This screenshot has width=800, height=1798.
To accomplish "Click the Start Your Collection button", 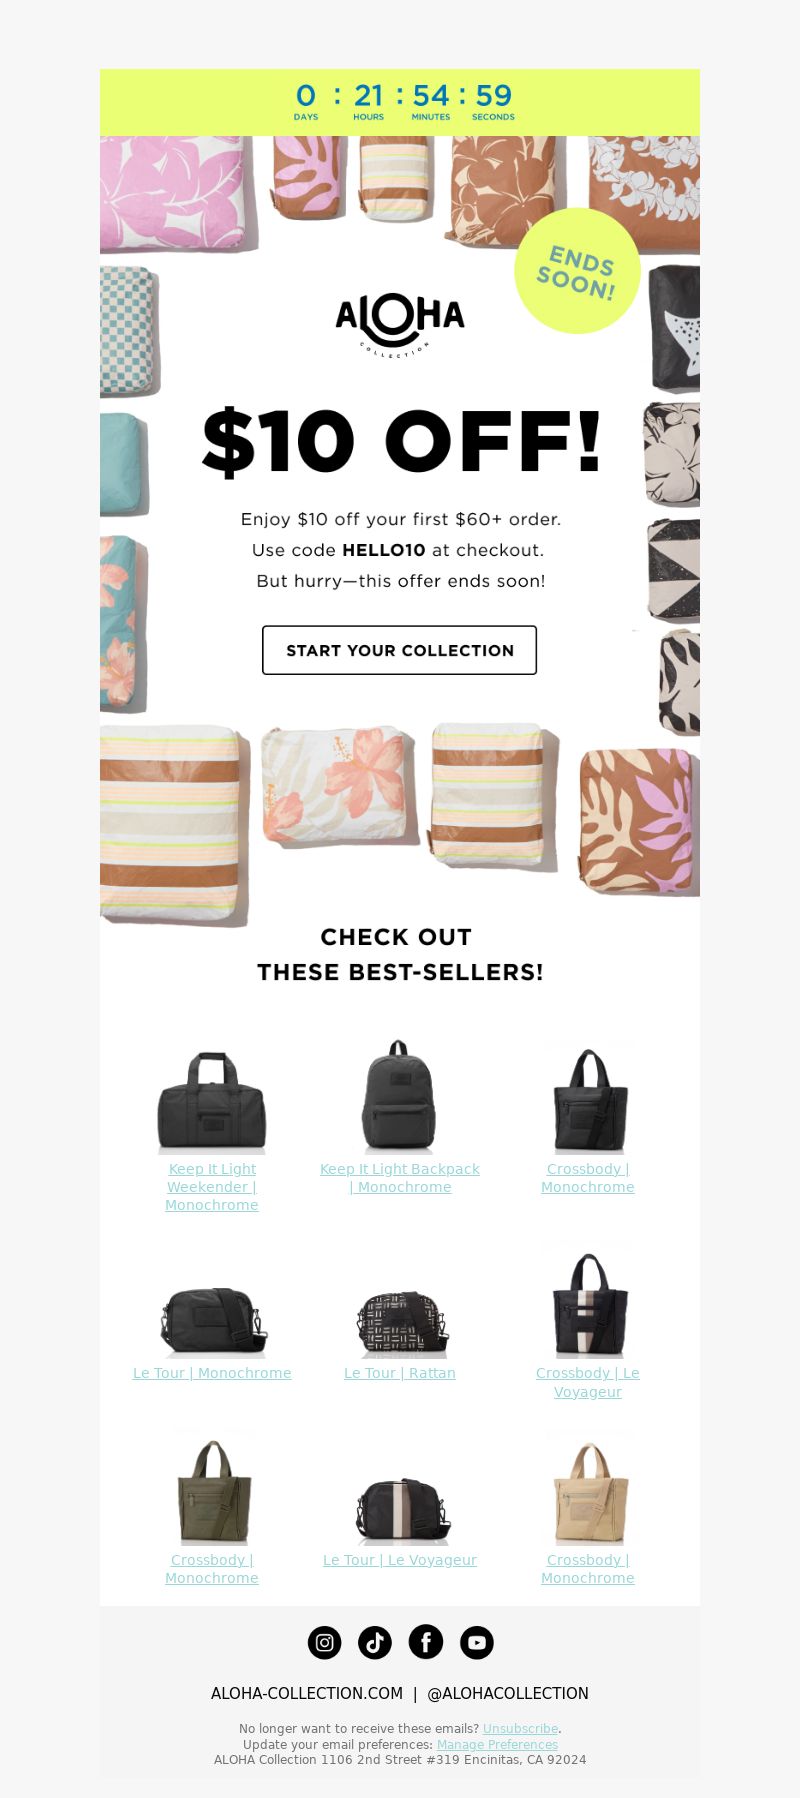I will point(400,650).
